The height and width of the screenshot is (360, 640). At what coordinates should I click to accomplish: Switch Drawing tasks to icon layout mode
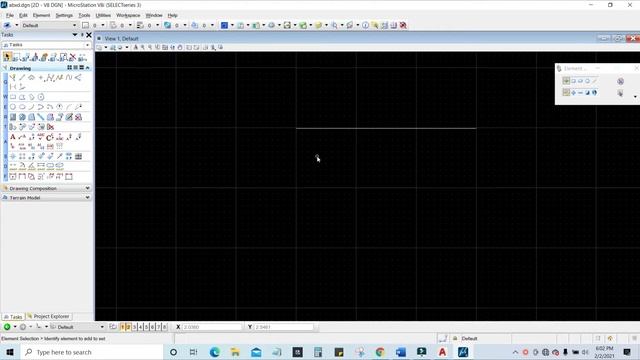coord(69,68)
